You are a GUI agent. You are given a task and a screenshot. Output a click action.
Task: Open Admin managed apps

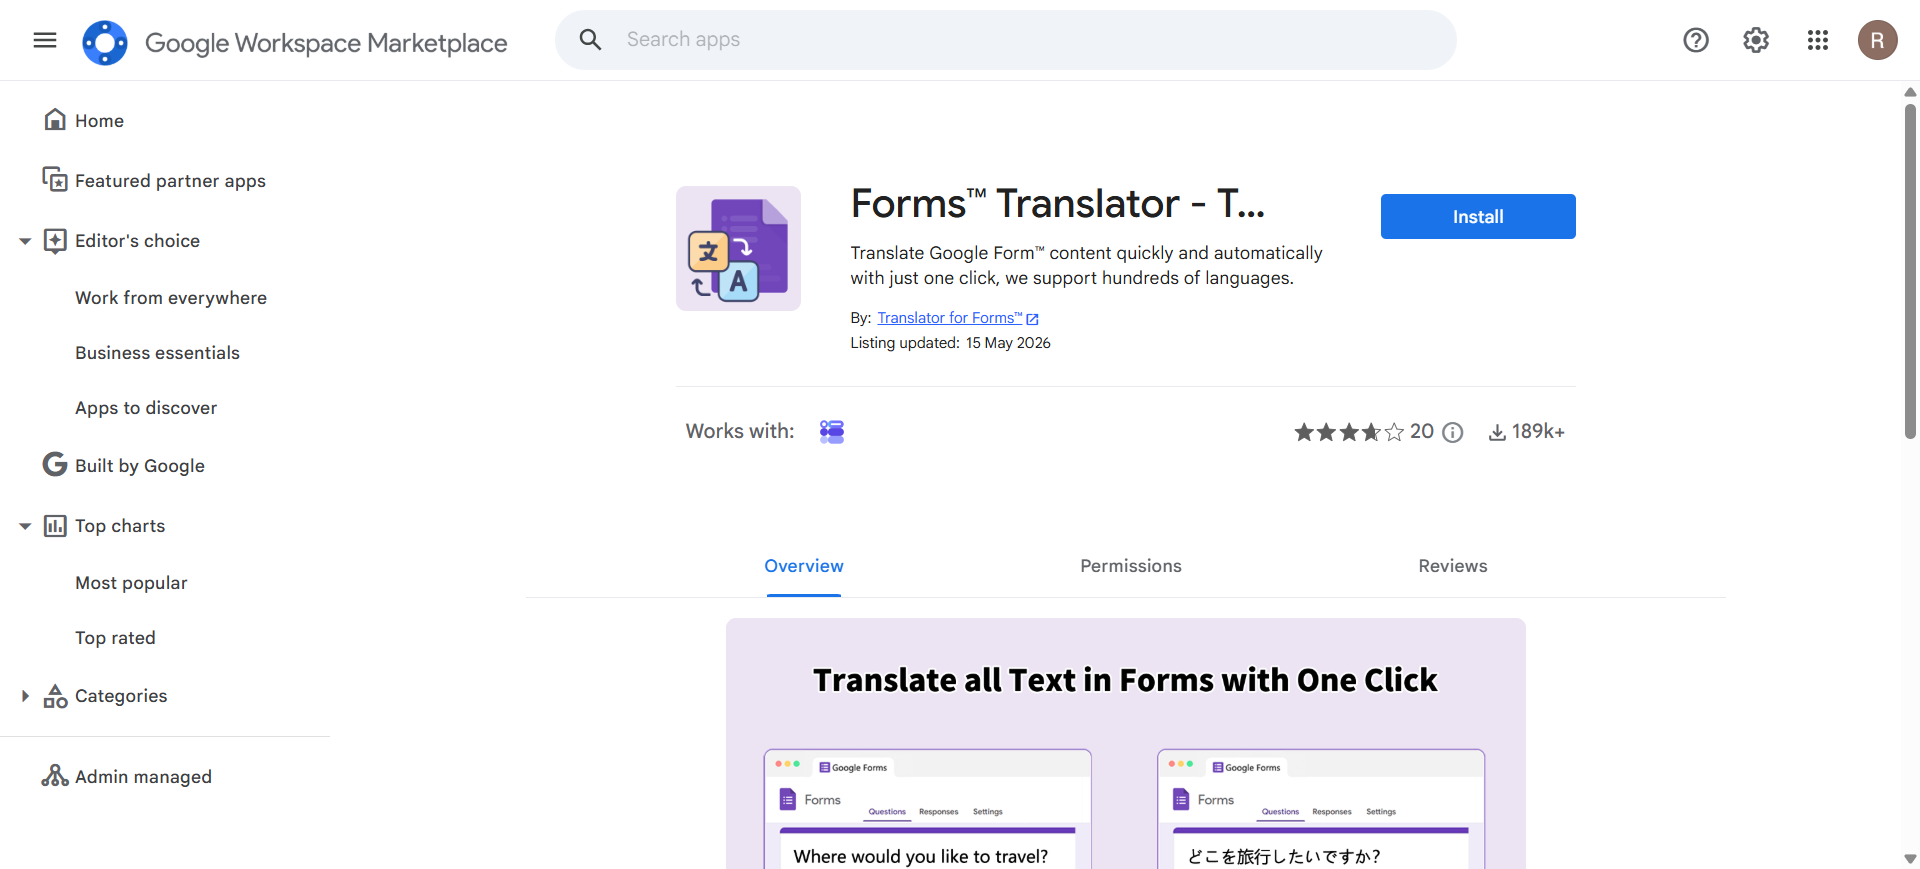point(143,777)
